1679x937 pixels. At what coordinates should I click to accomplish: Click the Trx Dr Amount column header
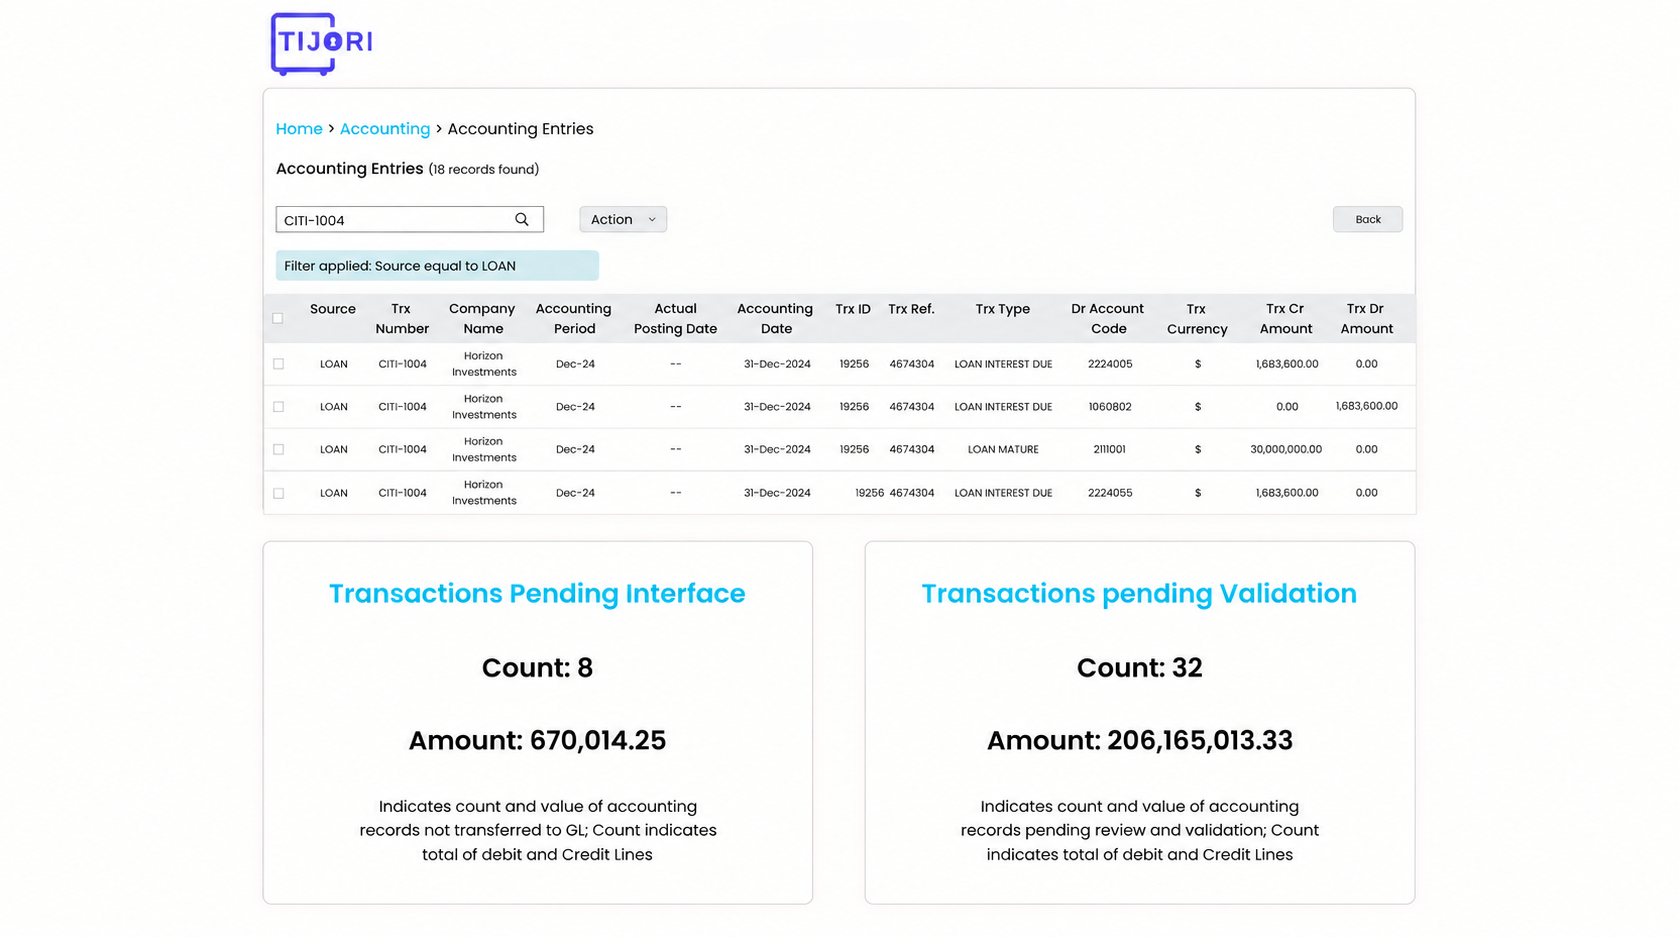1366,318
